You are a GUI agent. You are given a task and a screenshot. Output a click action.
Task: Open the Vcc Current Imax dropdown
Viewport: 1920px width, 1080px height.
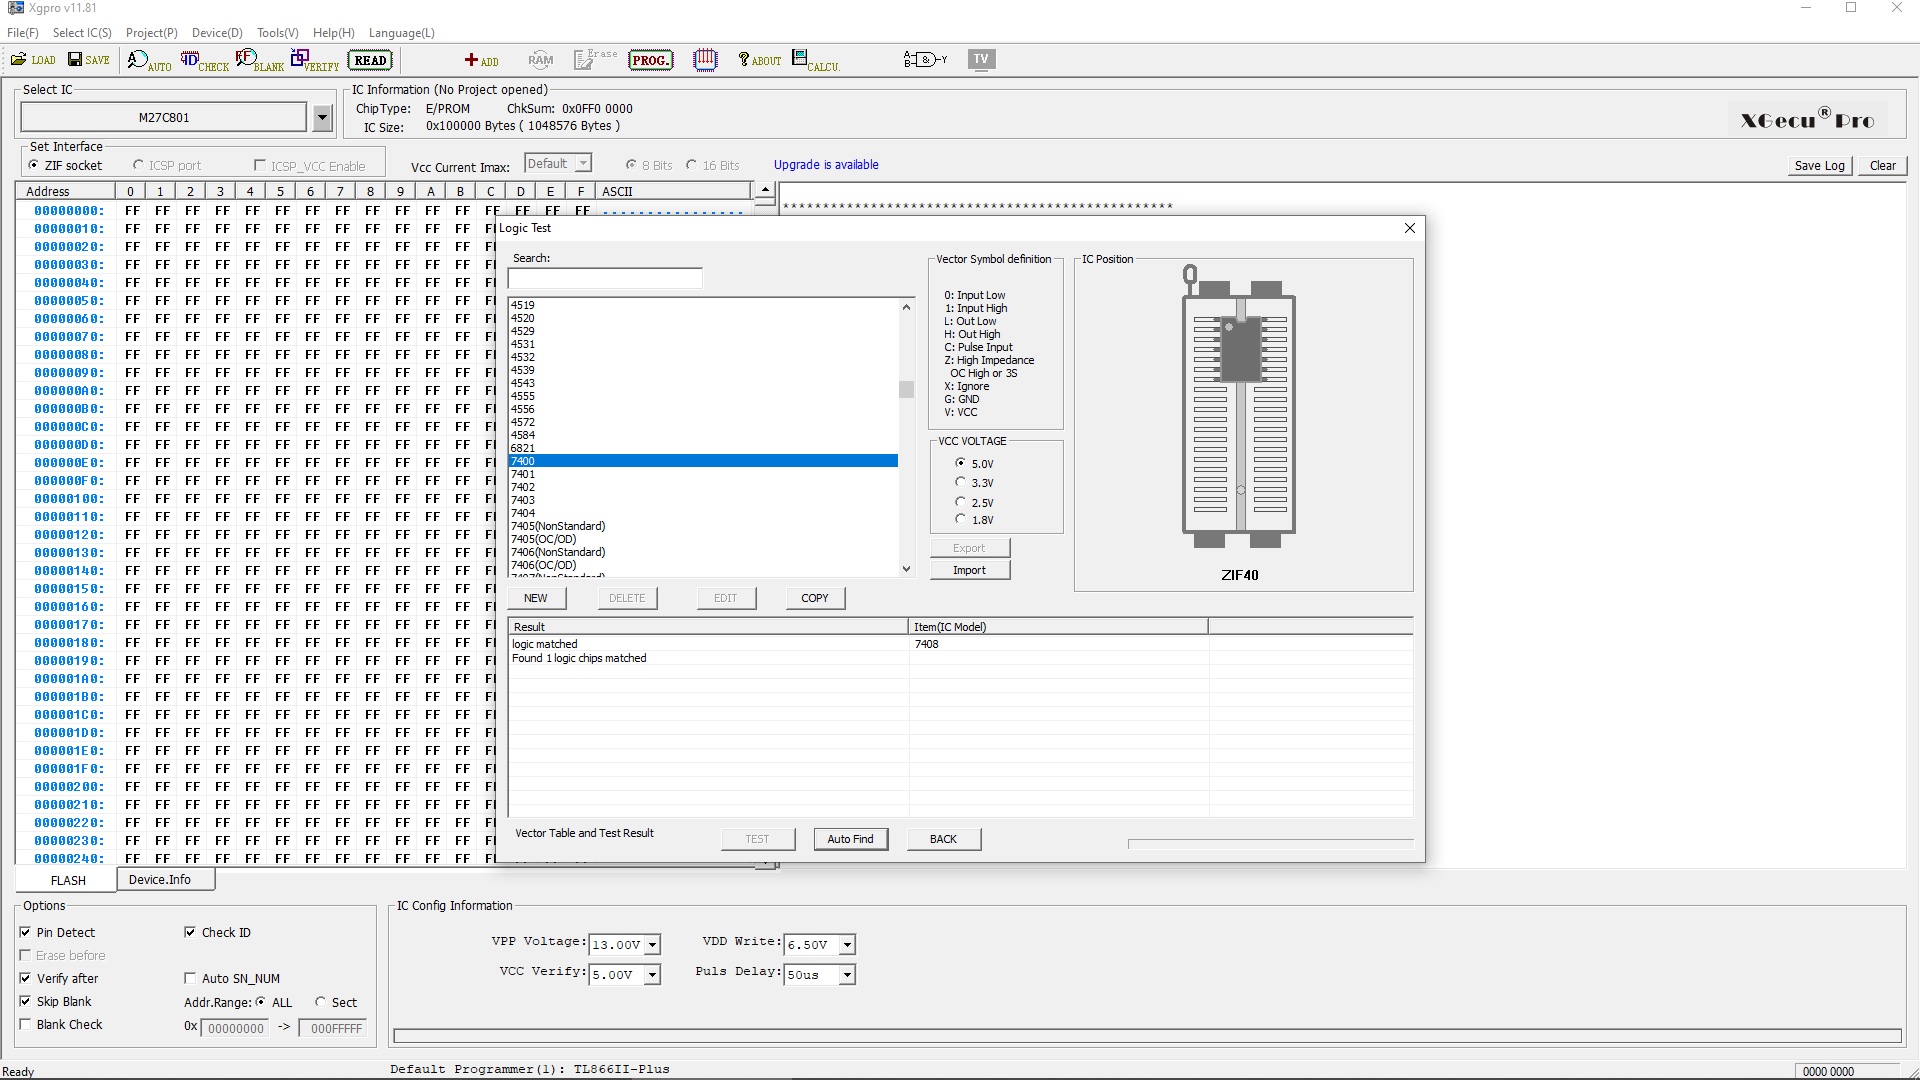584,164
